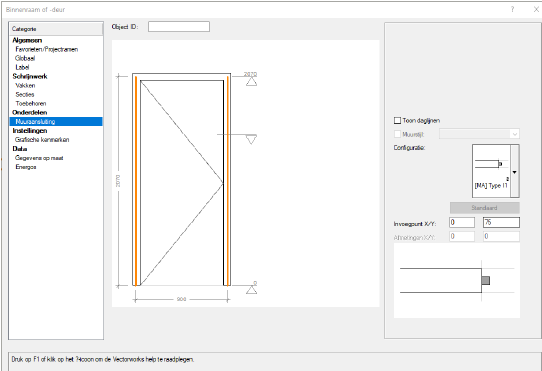The width and height of the screenshot is (542, 371).
Task: Click the middle downward elevation triangle marker
Action: point(251,139)
